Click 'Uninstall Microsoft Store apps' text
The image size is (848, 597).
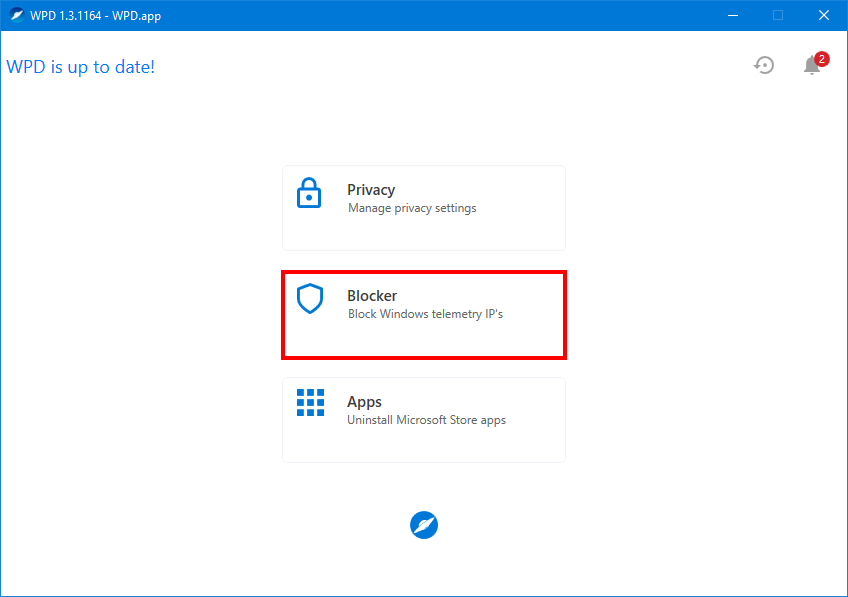[x=426, y=420]
